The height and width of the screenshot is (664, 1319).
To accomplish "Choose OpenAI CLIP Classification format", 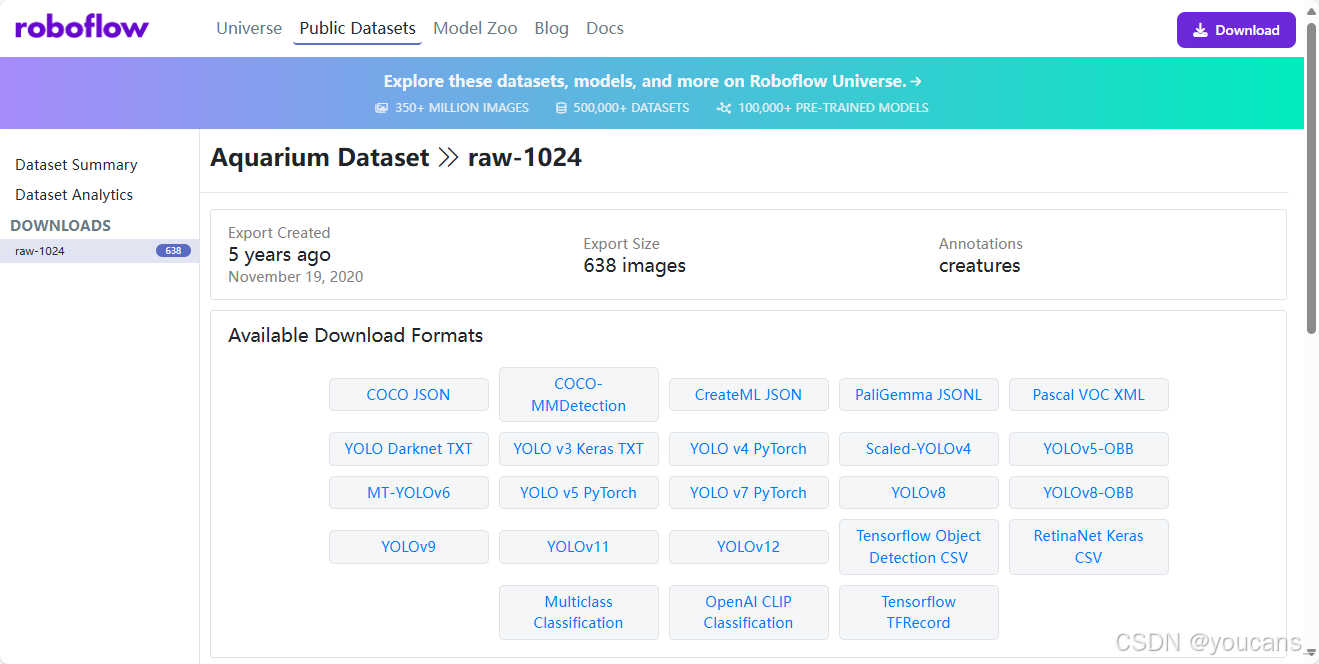I will click(x=749, y=612).
